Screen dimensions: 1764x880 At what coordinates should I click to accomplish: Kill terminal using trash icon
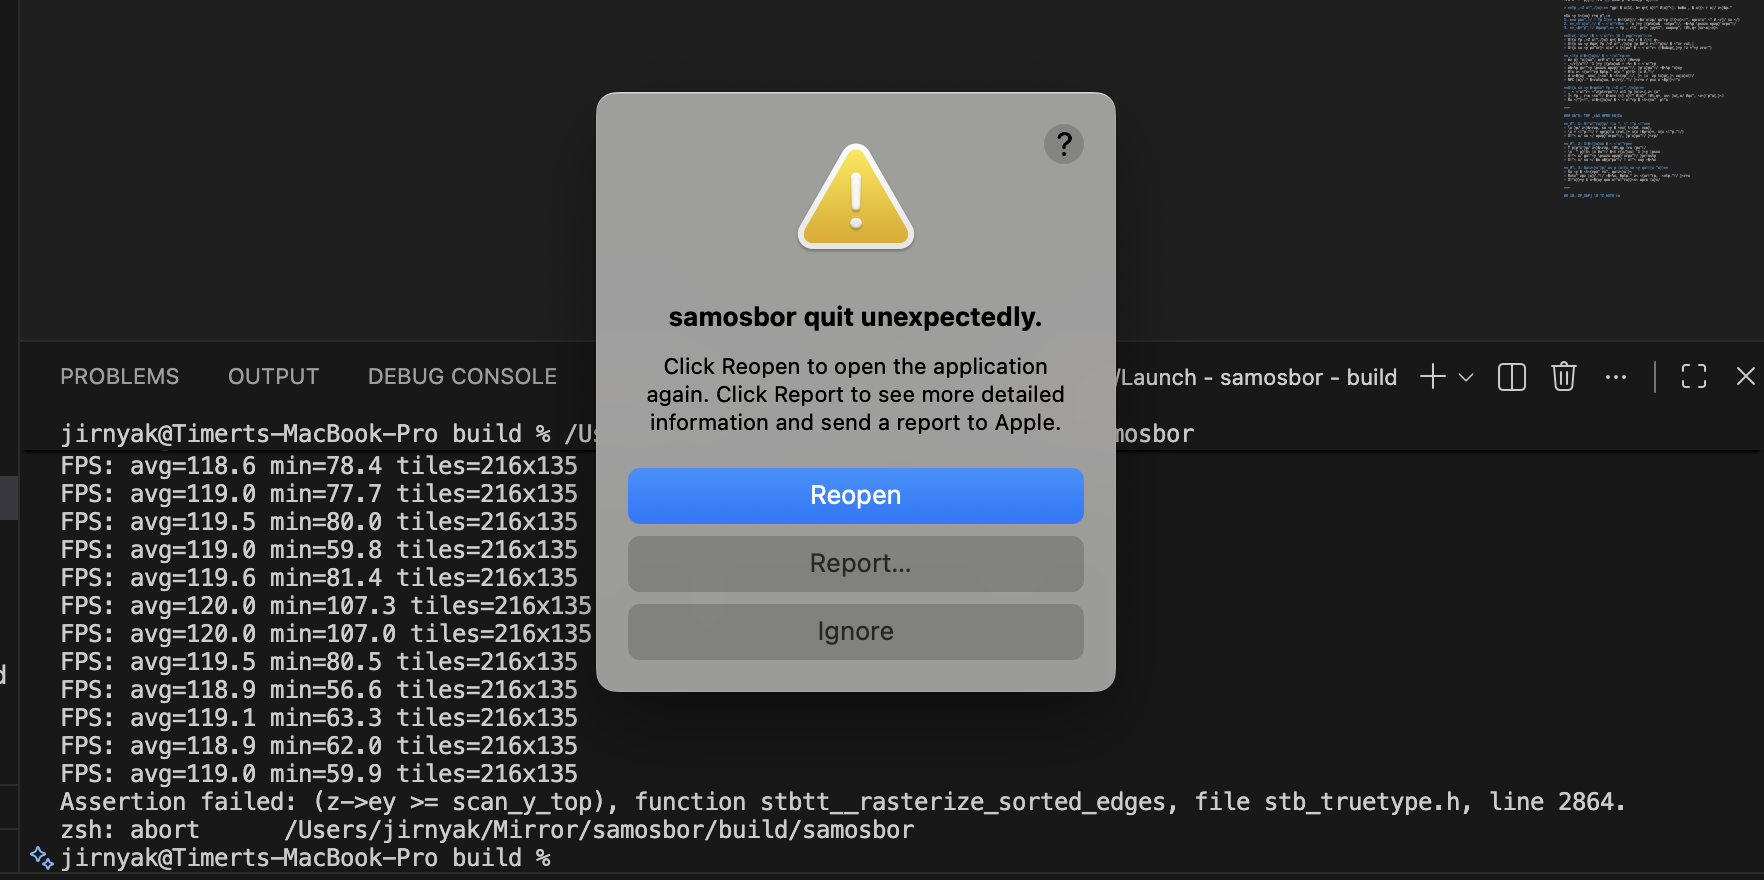click(x=1564, y=377)
